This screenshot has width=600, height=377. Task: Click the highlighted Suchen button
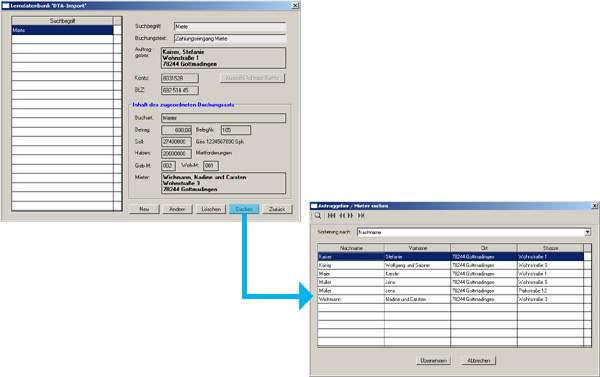point(244,209)
